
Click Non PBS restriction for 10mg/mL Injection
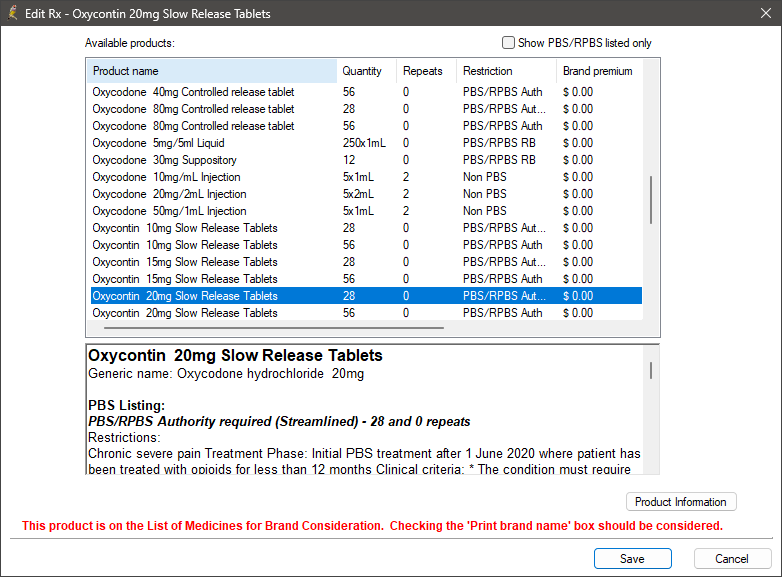pyautogui.click(x=484, y=177)
